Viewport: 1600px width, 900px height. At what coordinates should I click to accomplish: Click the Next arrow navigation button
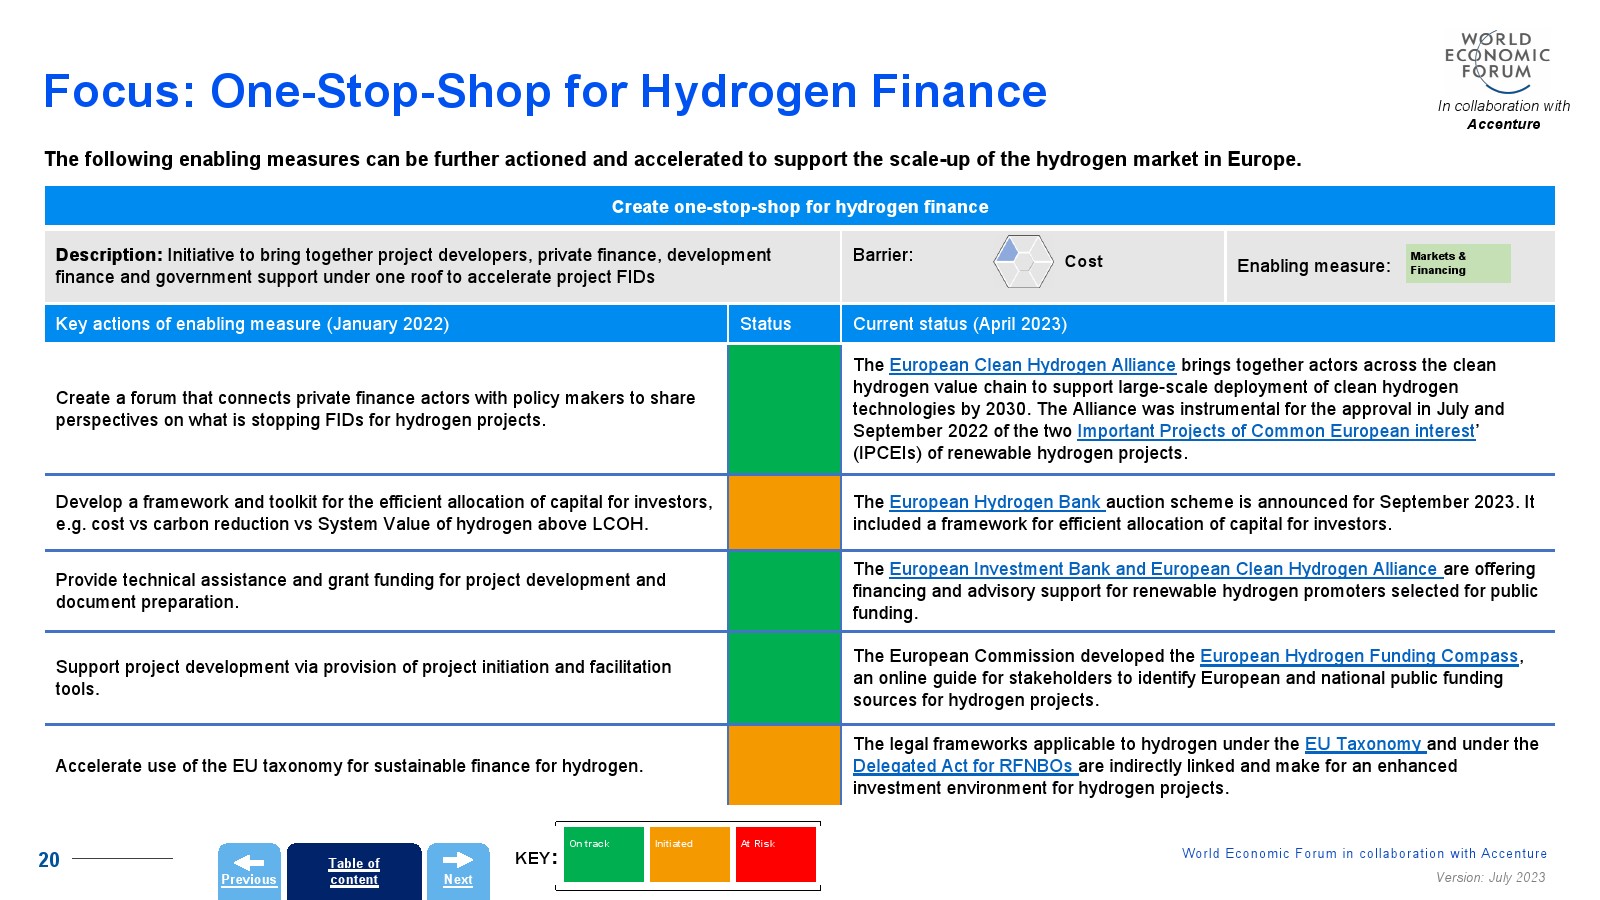coord(458,871)
